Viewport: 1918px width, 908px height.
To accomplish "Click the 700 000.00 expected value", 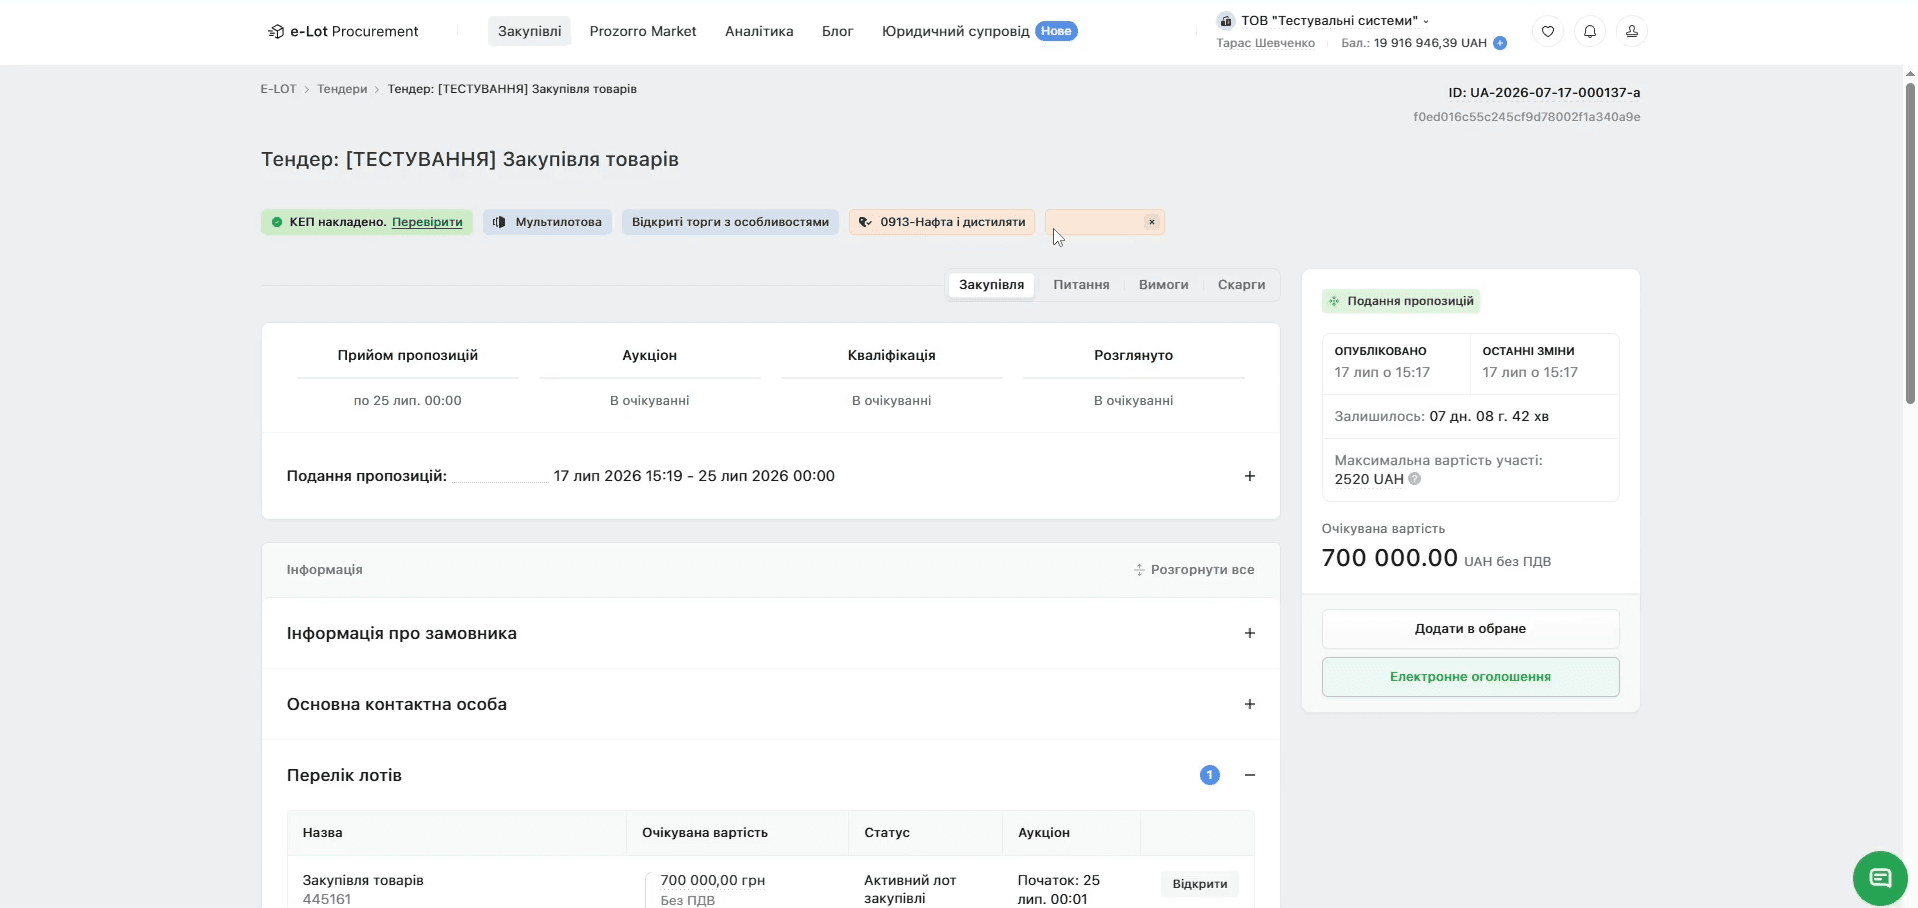I will tap(1390, 558).
